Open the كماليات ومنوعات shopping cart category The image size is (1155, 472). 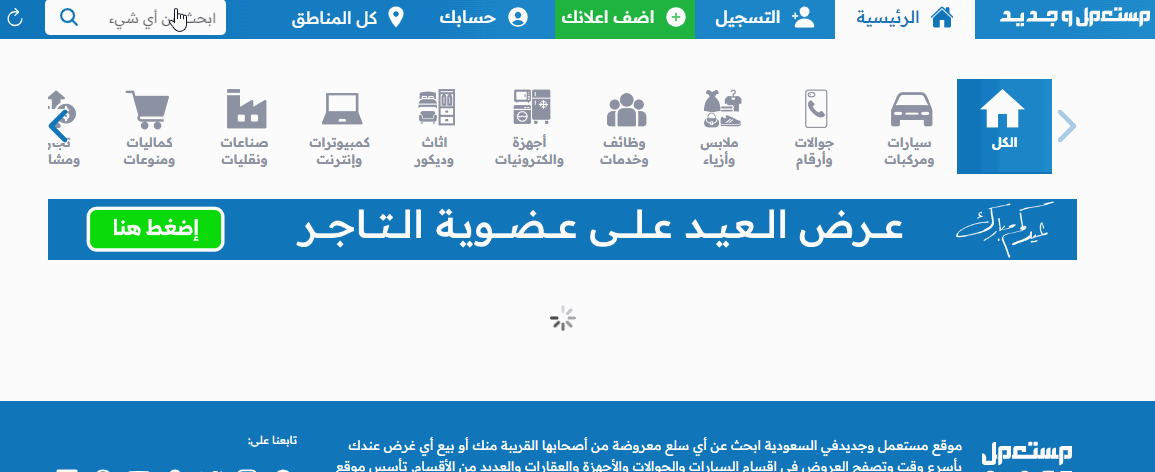tap(151, 127)
